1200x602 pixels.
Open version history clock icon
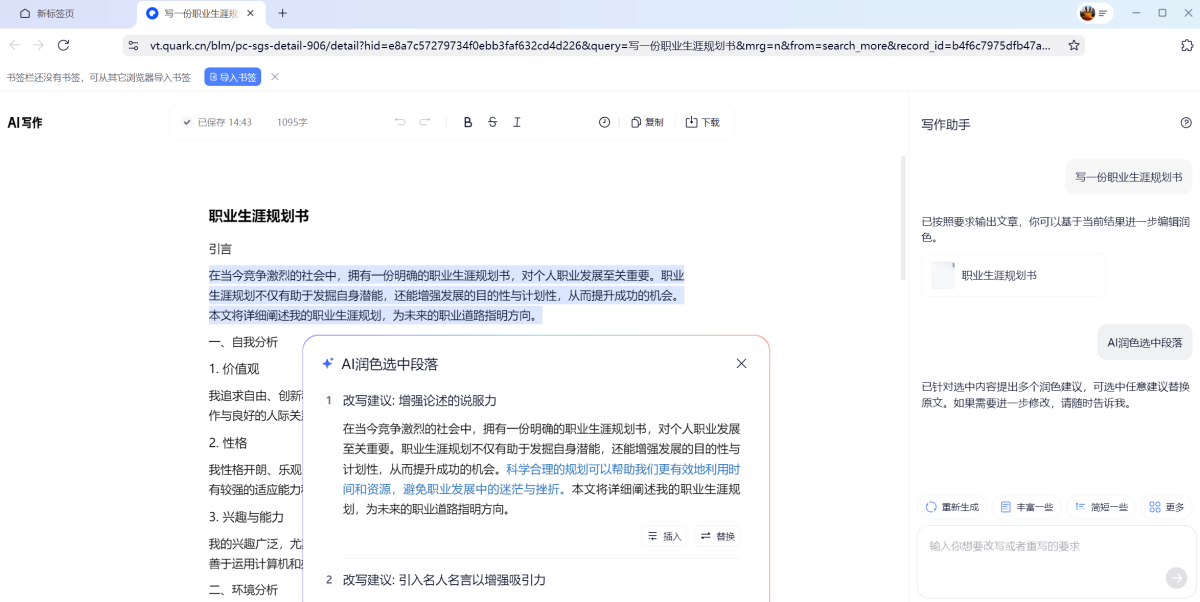[x=604, y=122]
